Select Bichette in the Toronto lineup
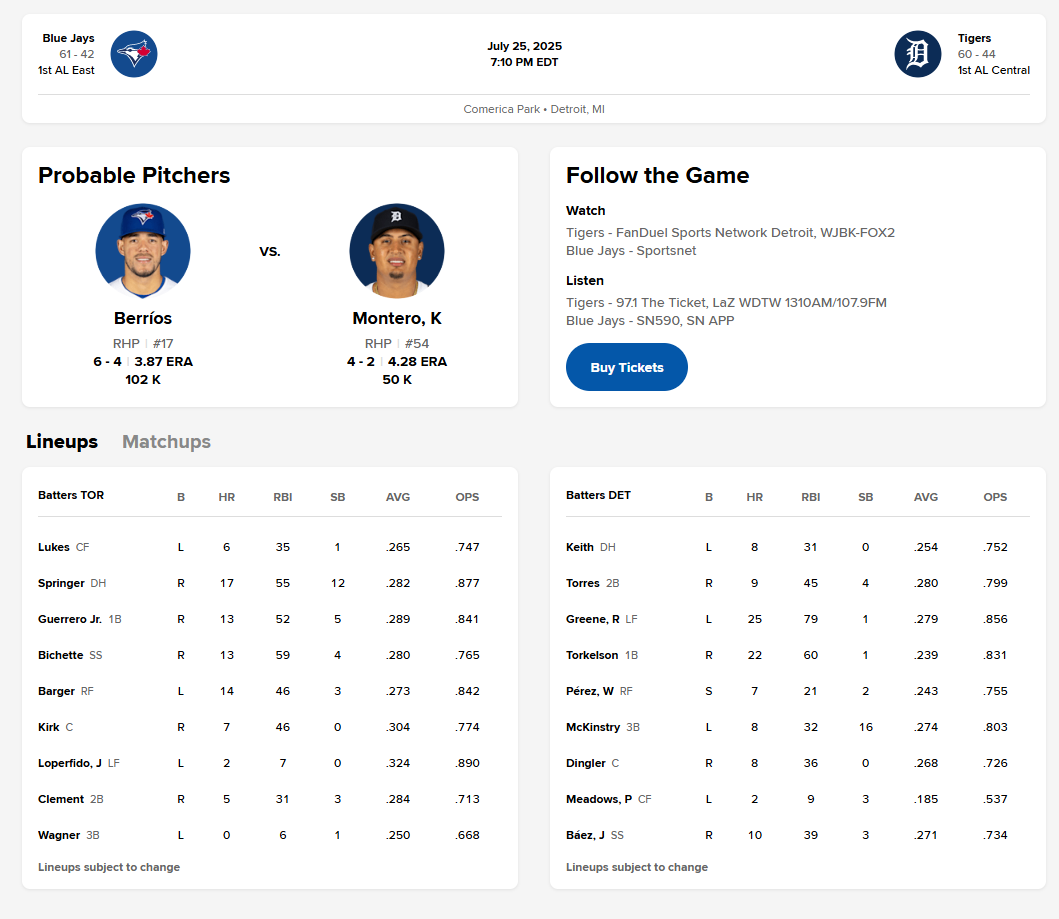 point(61,655)
